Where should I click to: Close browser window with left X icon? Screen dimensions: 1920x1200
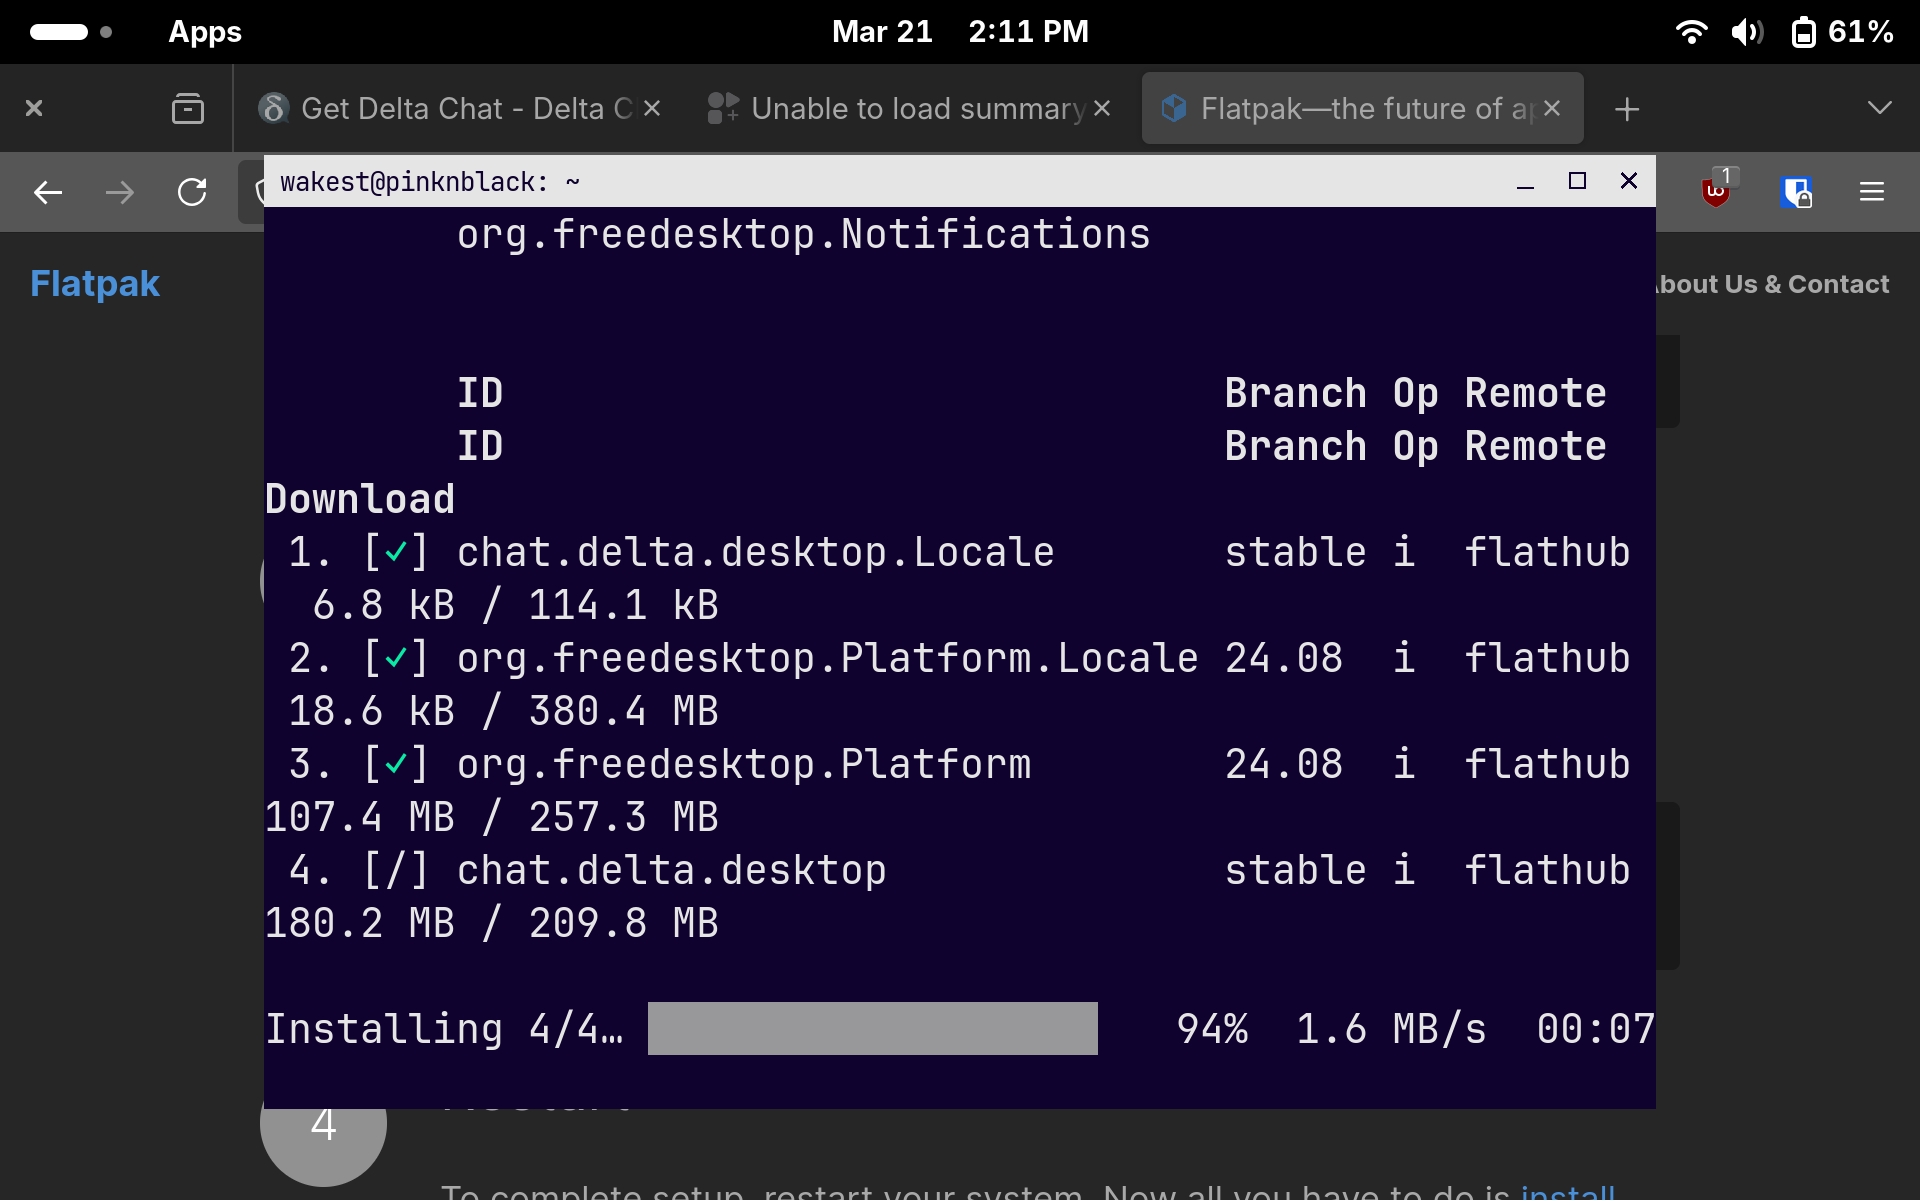point(34,108)
